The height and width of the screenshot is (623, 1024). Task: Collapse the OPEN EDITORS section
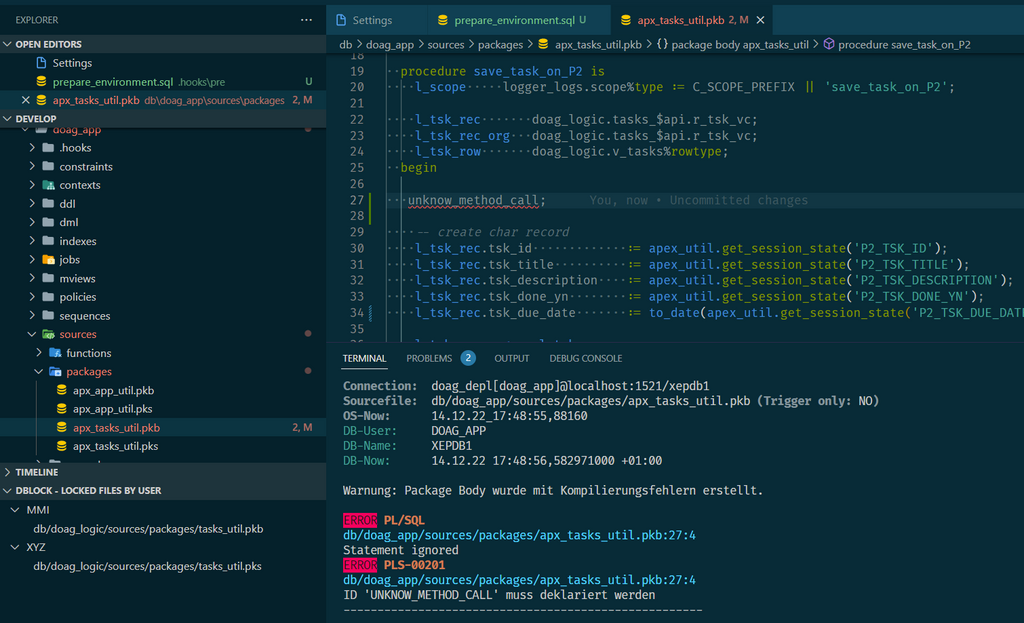coord(8,43)
